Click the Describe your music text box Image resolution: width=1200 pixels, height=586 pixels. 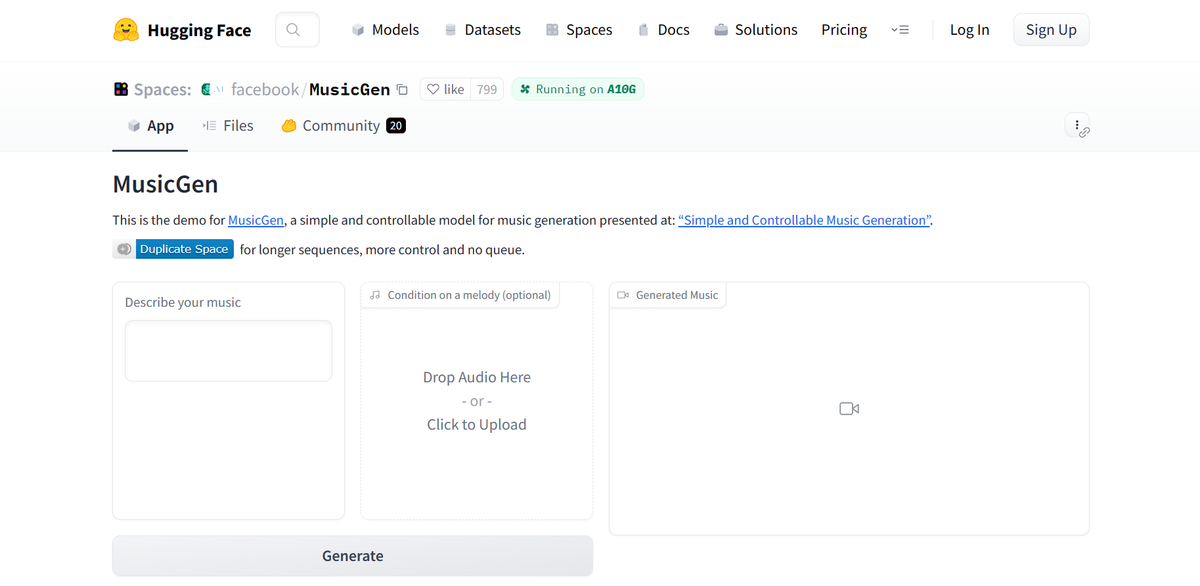tap(228, 351)
